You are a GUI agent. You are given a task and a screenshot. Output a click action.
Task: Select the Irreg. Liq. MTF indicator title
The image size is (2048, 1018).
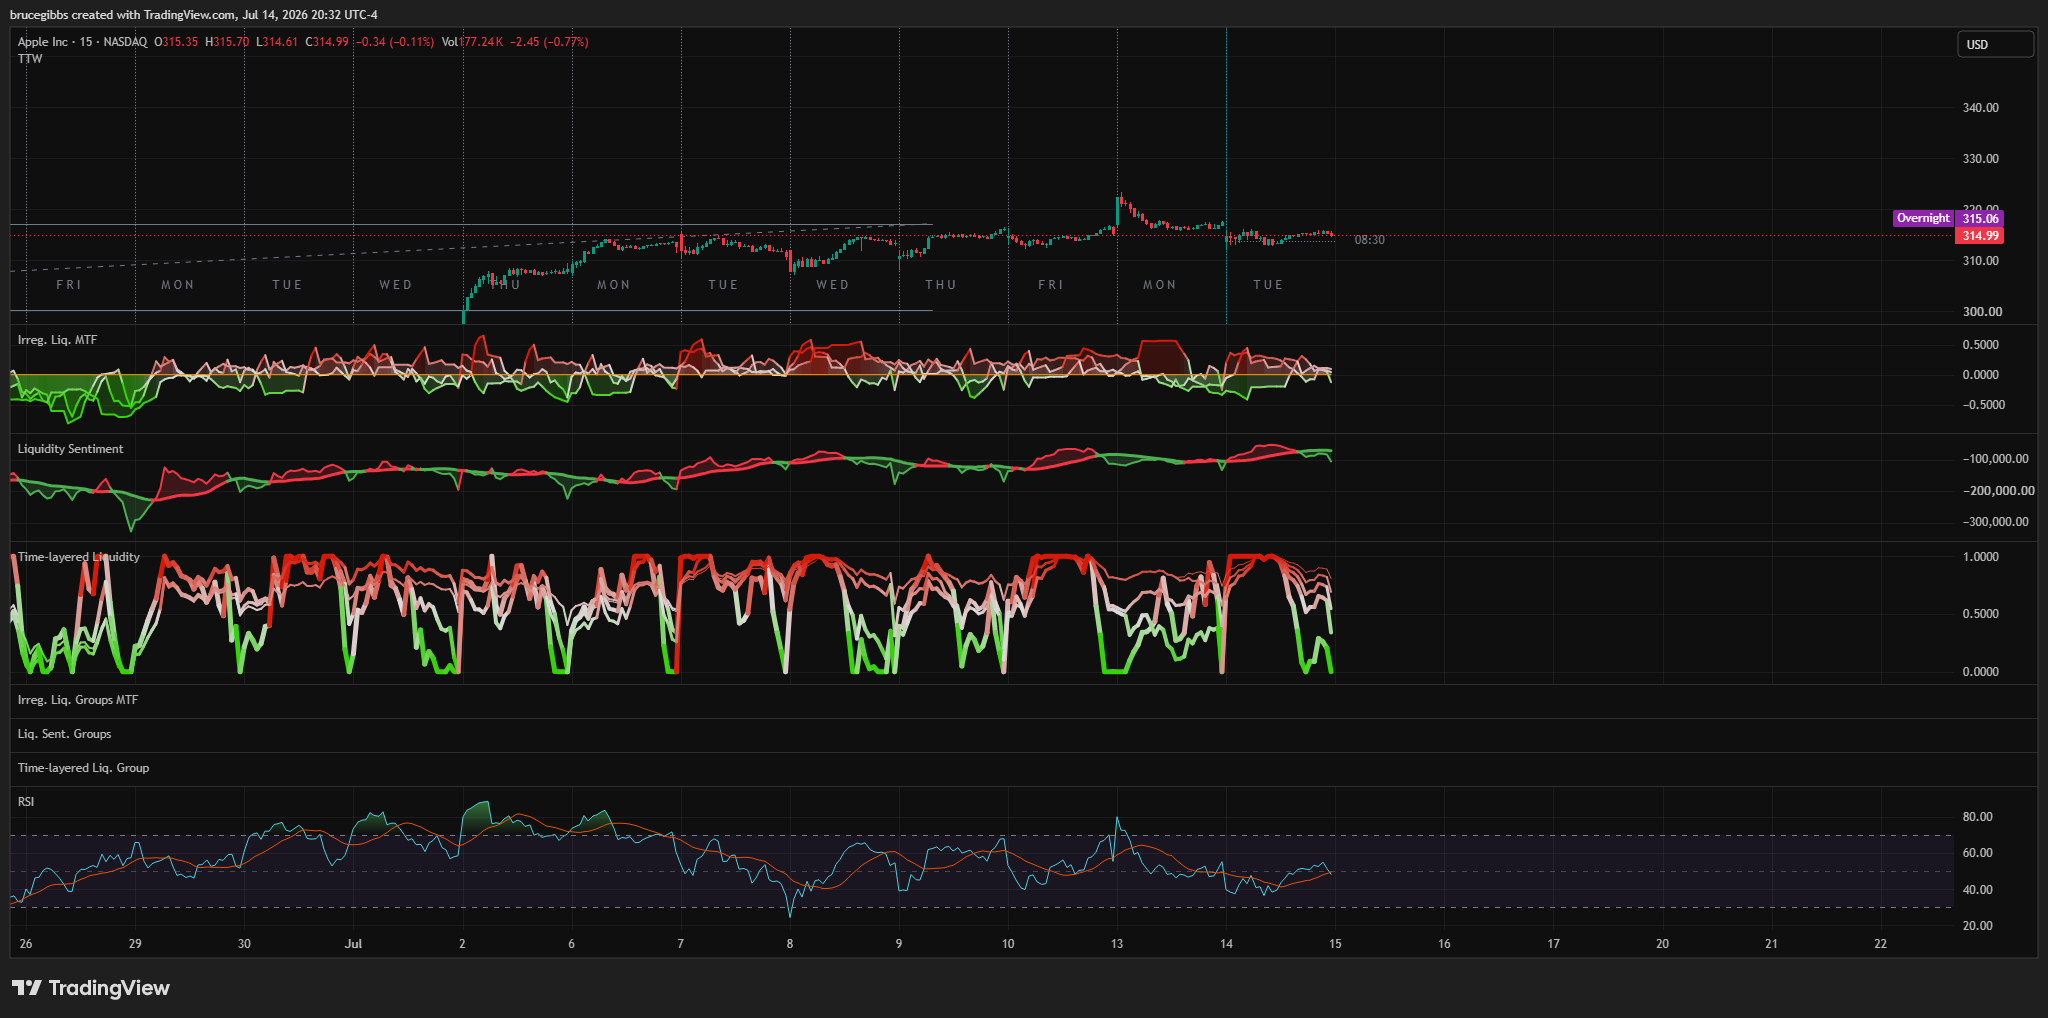coord(57,340)
